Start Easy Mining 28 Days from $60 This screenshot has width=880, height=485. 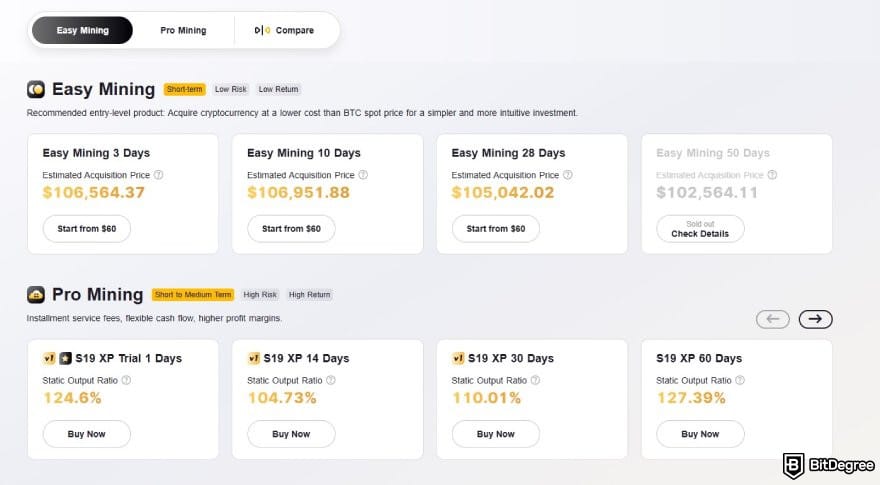click(496, 229)
